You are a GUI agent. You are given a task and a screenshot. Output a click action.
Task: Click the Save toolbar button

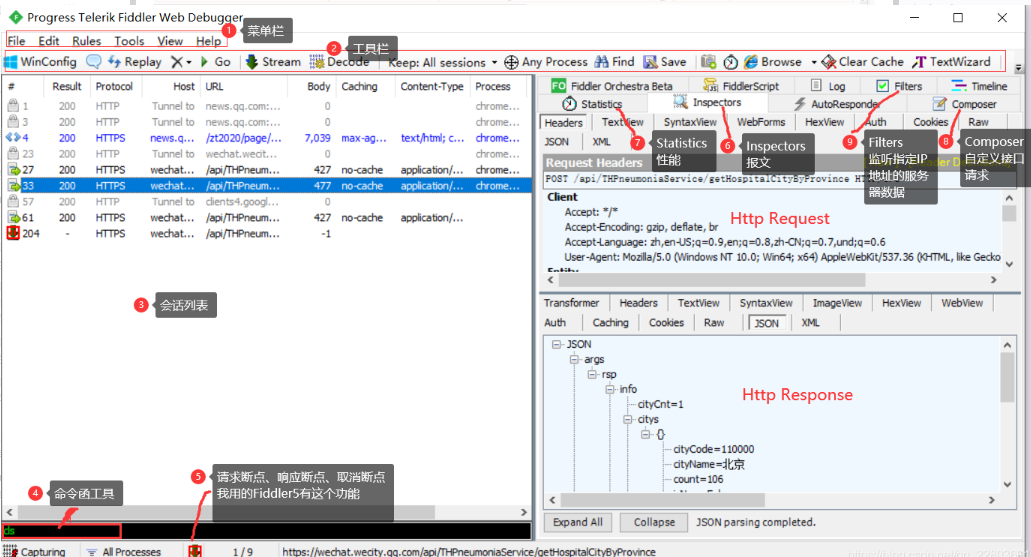[665, 62]
